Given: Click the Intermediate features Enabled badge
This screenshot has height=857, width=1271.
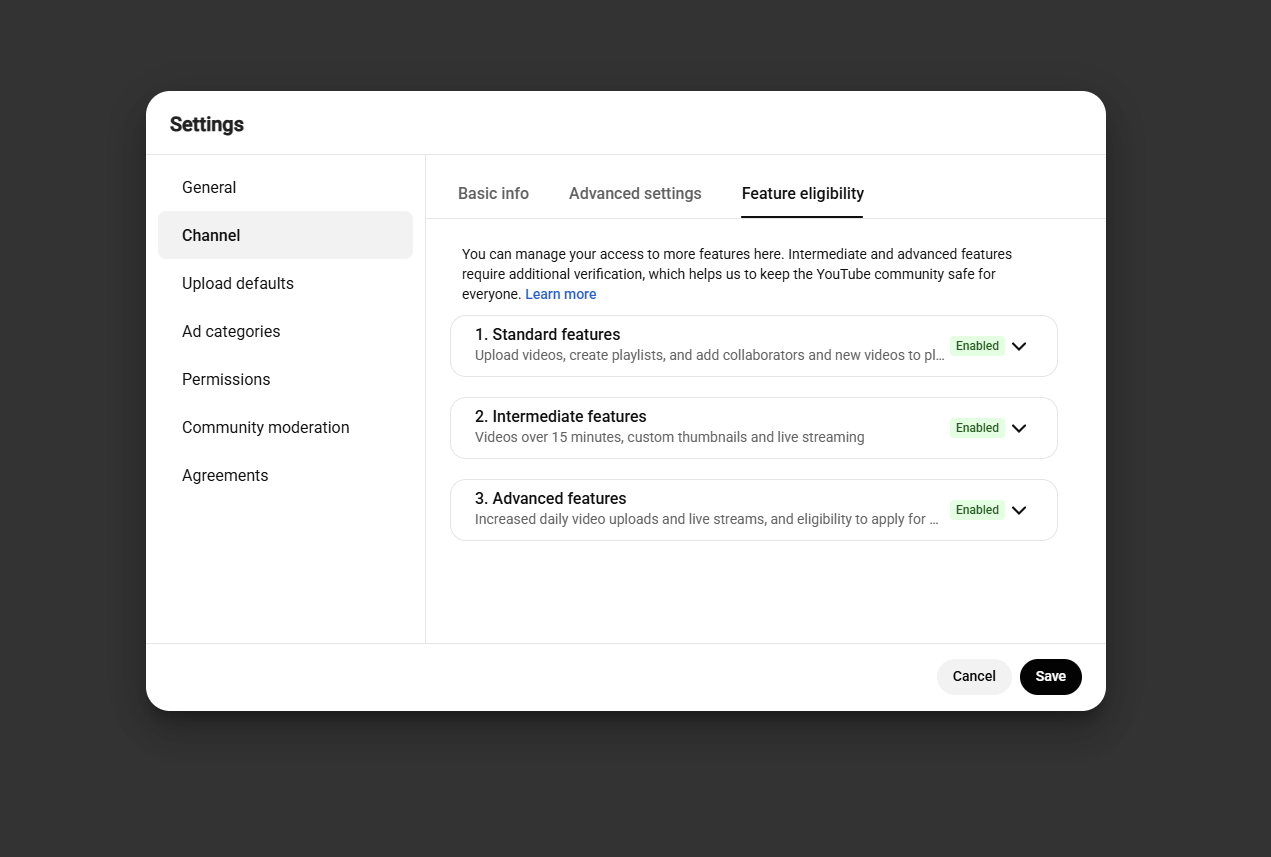Looking at the screenshot, I should click(x=977, y=428).
